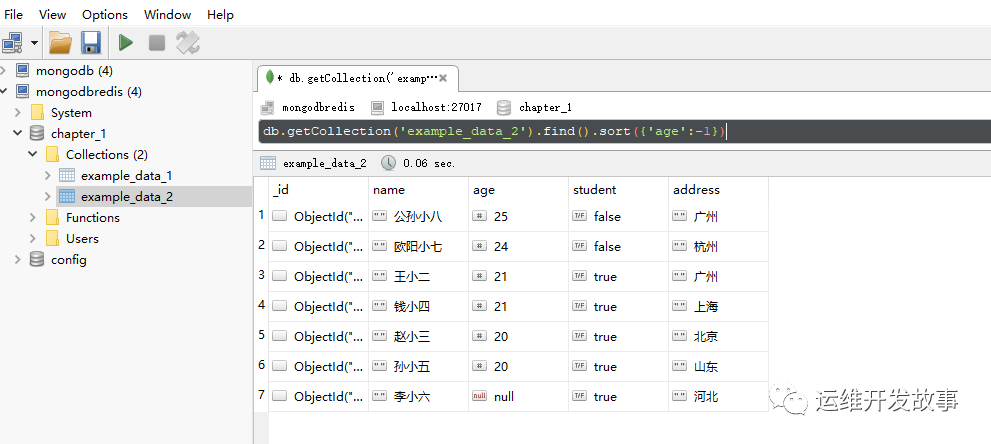Open the Window menu
Screen dimensions: 991x444
pyautogui.click(x=167, y=15)
